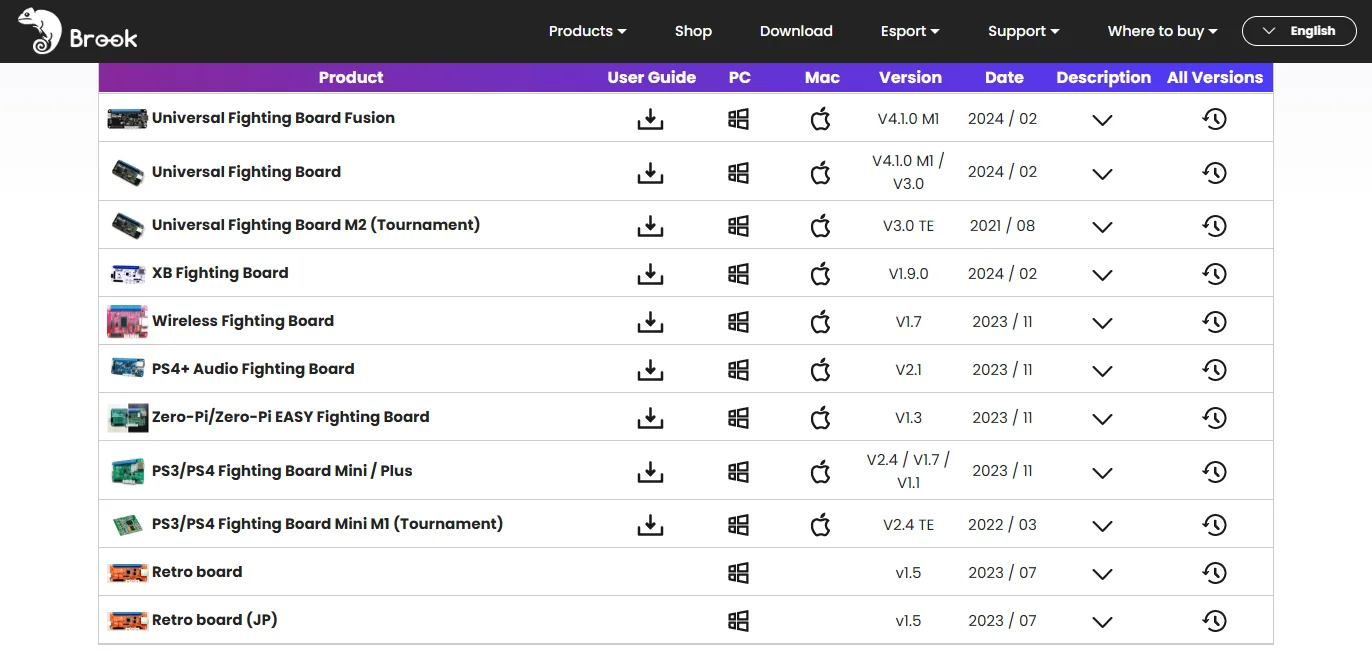Viewport: 1372px width, 668px height.
Task: View all versions of Retro board (JP)
Action: [1214, 620]
